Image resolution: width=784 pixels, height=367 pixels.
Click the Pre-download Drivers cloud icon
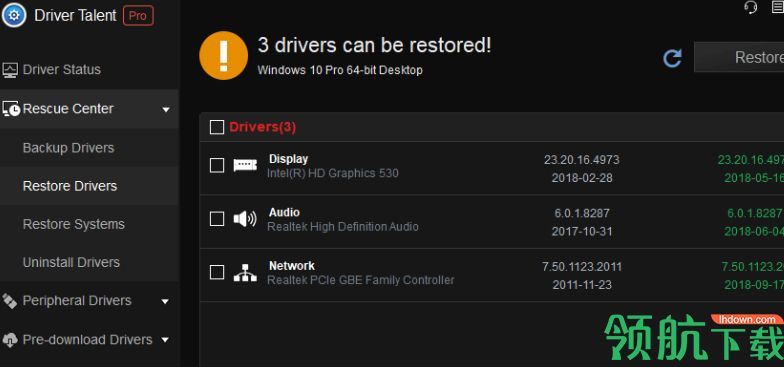(10, 340)
